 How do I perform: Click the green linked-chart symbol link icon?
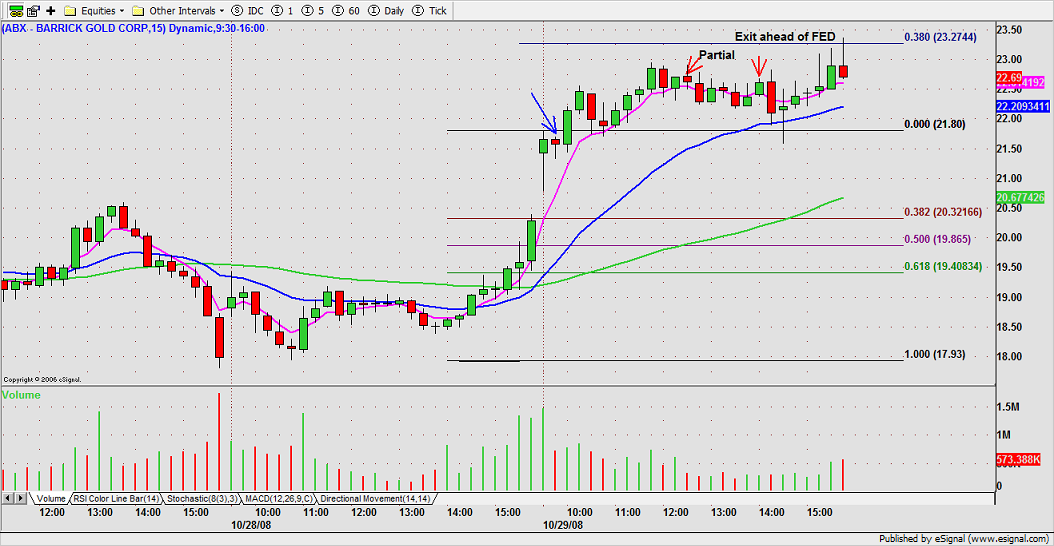click(14, 11)
